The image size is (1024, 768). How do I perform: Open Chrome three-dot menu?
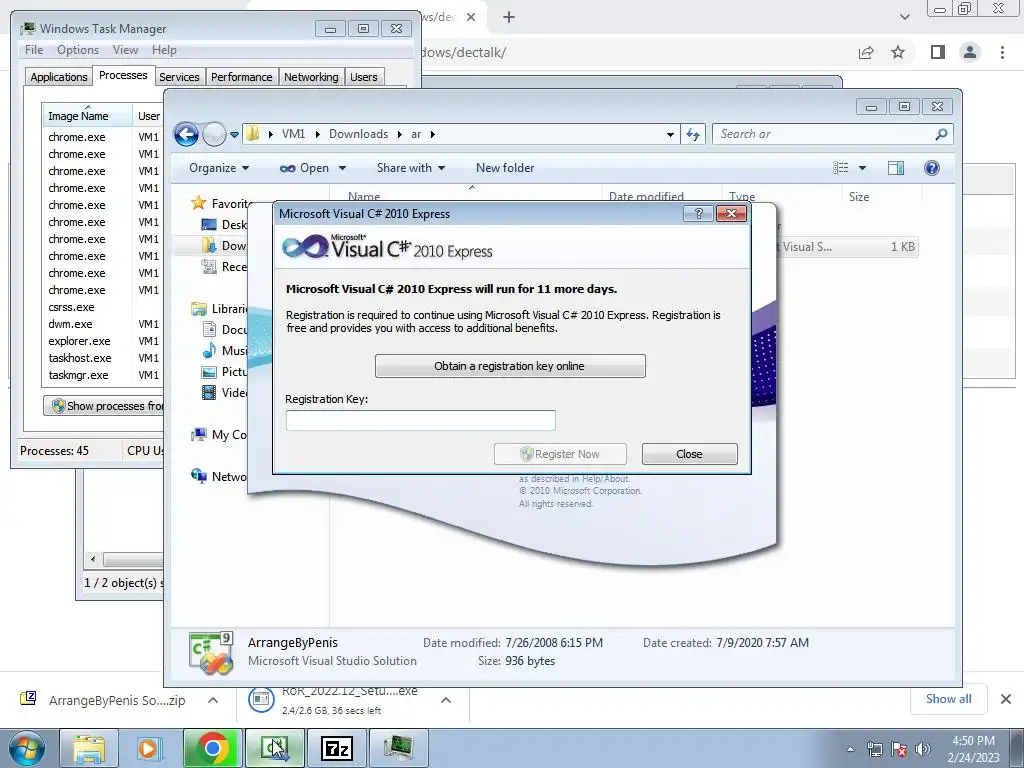coord(1002,52)
